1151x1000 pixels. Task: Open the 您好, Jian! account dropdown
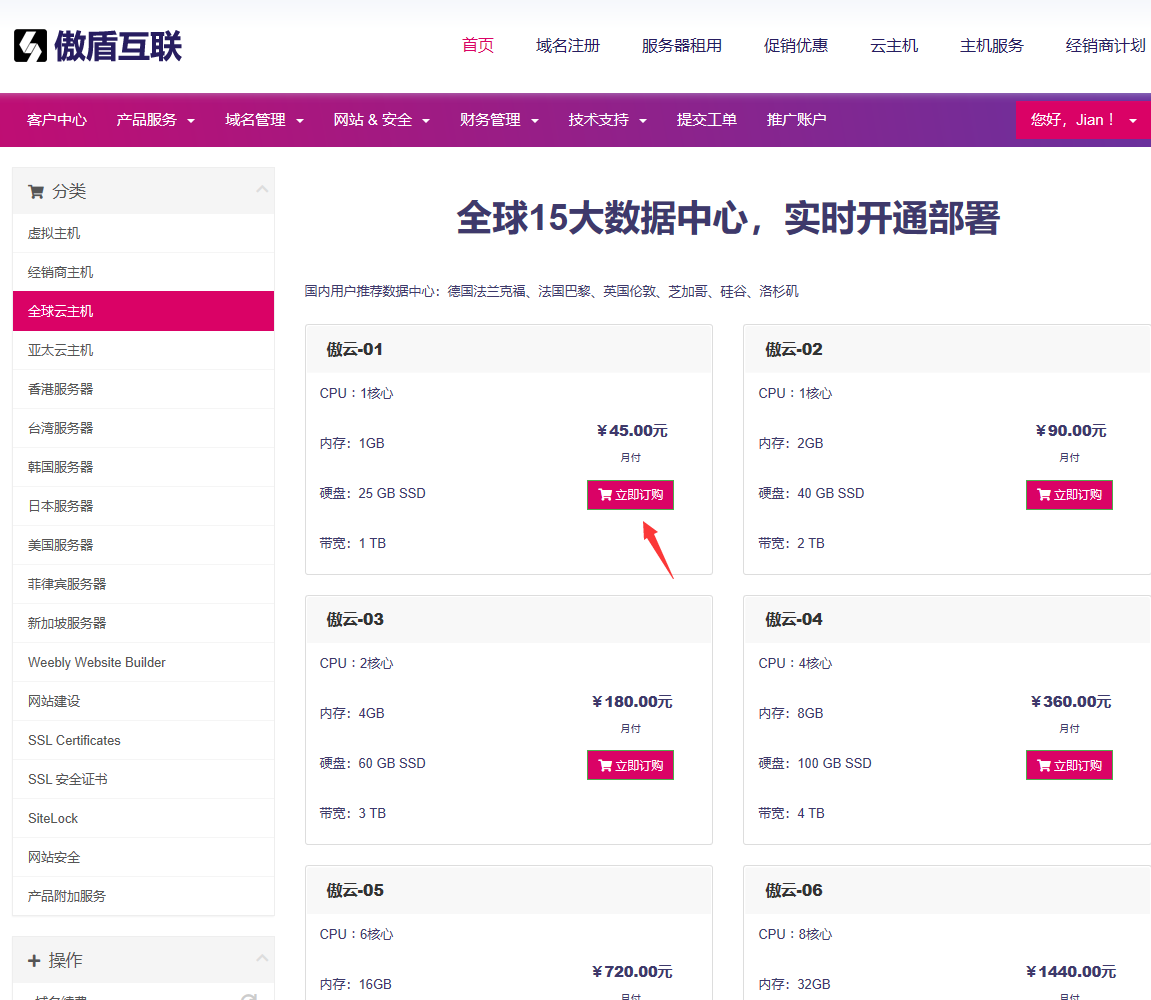pyautogui.click(x=1083, y=120)
